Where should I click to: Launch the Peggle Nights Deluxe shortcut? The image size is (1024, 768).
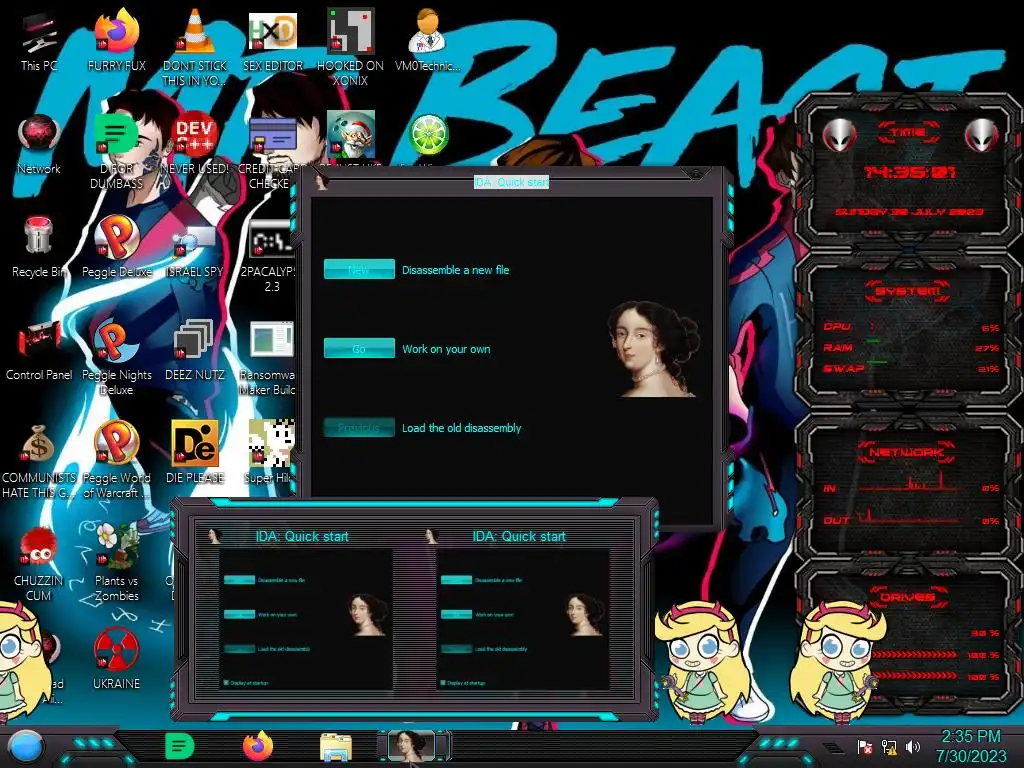tap(116, 357)
